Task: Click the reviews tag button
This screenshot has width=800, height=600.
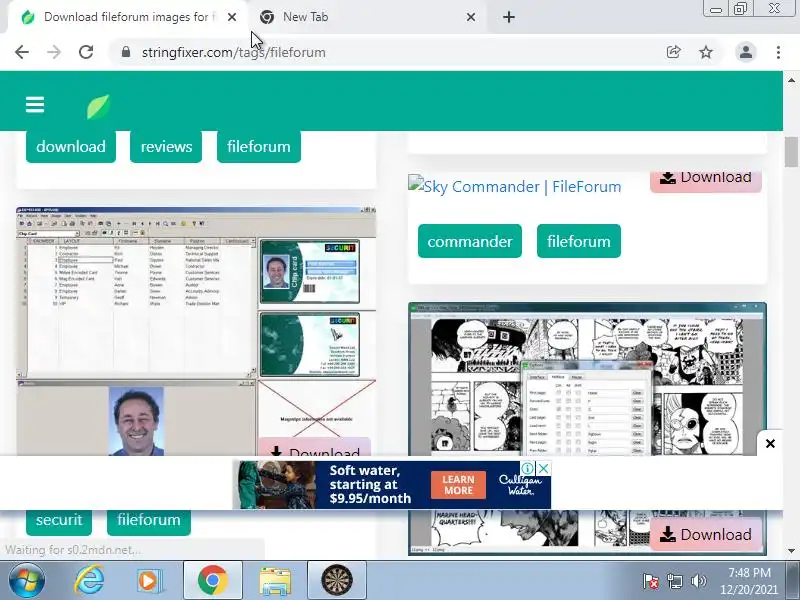Action: pyautogui.click(x=166, y=147)
